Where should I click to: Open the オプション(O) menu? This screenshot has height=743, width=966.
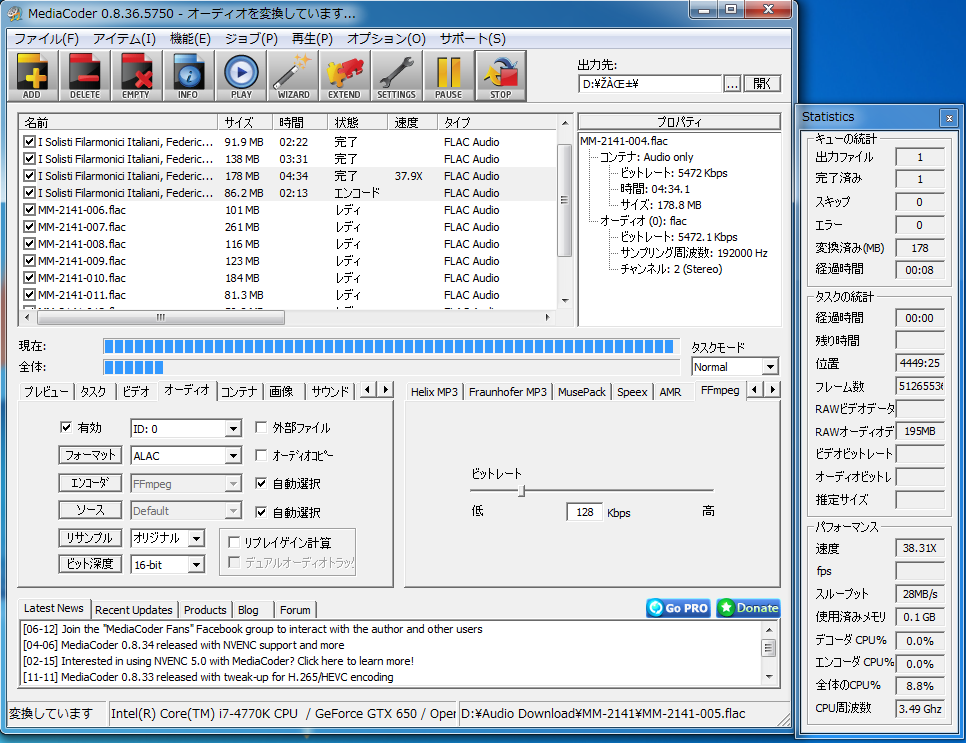click(386, 39)
